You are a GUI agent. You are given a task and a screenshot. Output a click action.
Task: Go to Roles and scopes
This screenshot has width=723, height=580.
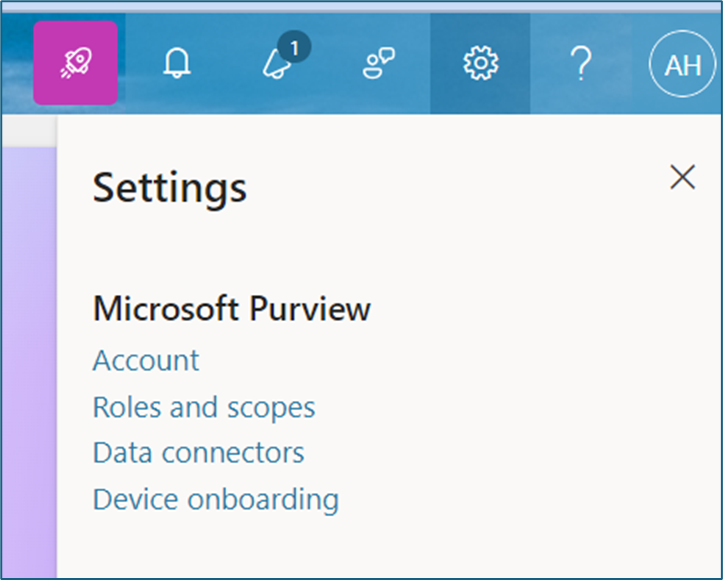coord(204,407)
